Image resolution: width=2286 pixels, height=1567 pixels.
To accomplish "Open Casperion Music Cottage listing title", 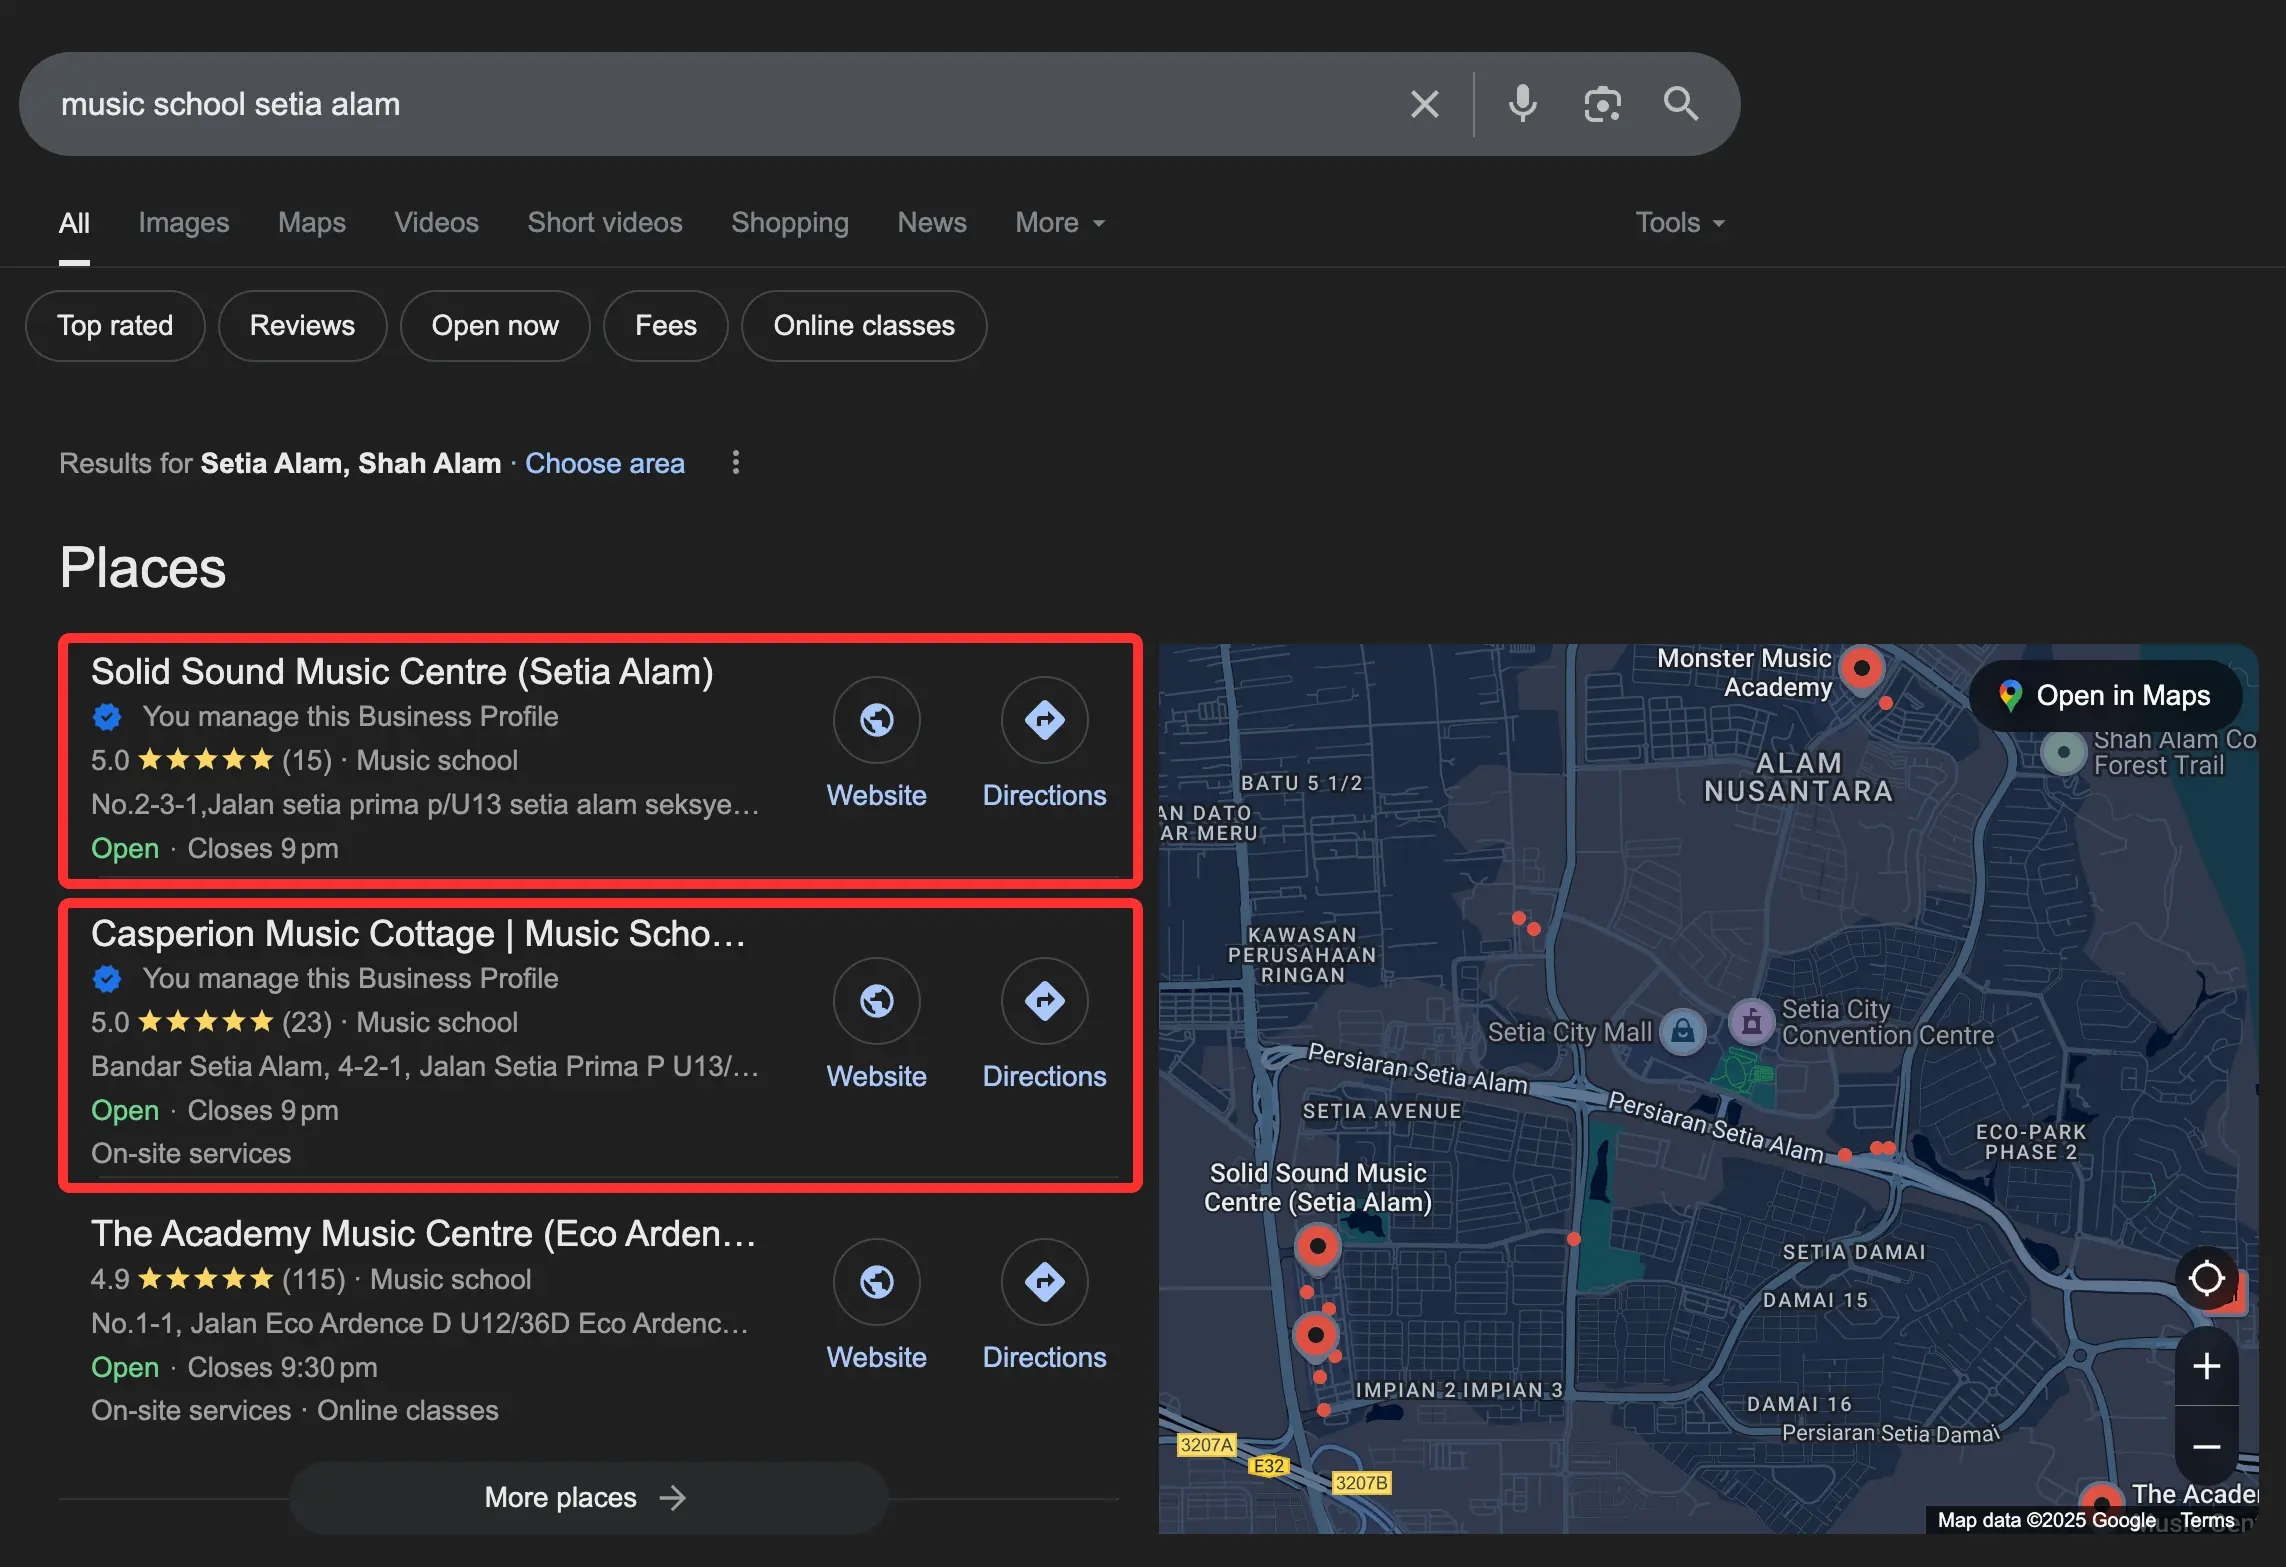I will [x=418, y=934].
